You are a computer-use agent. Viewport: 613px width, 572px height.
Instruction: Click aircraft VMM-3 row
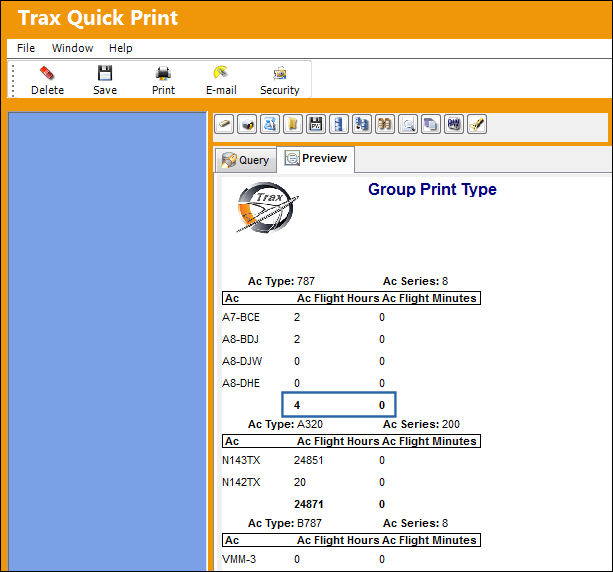[x=239, y=559]
